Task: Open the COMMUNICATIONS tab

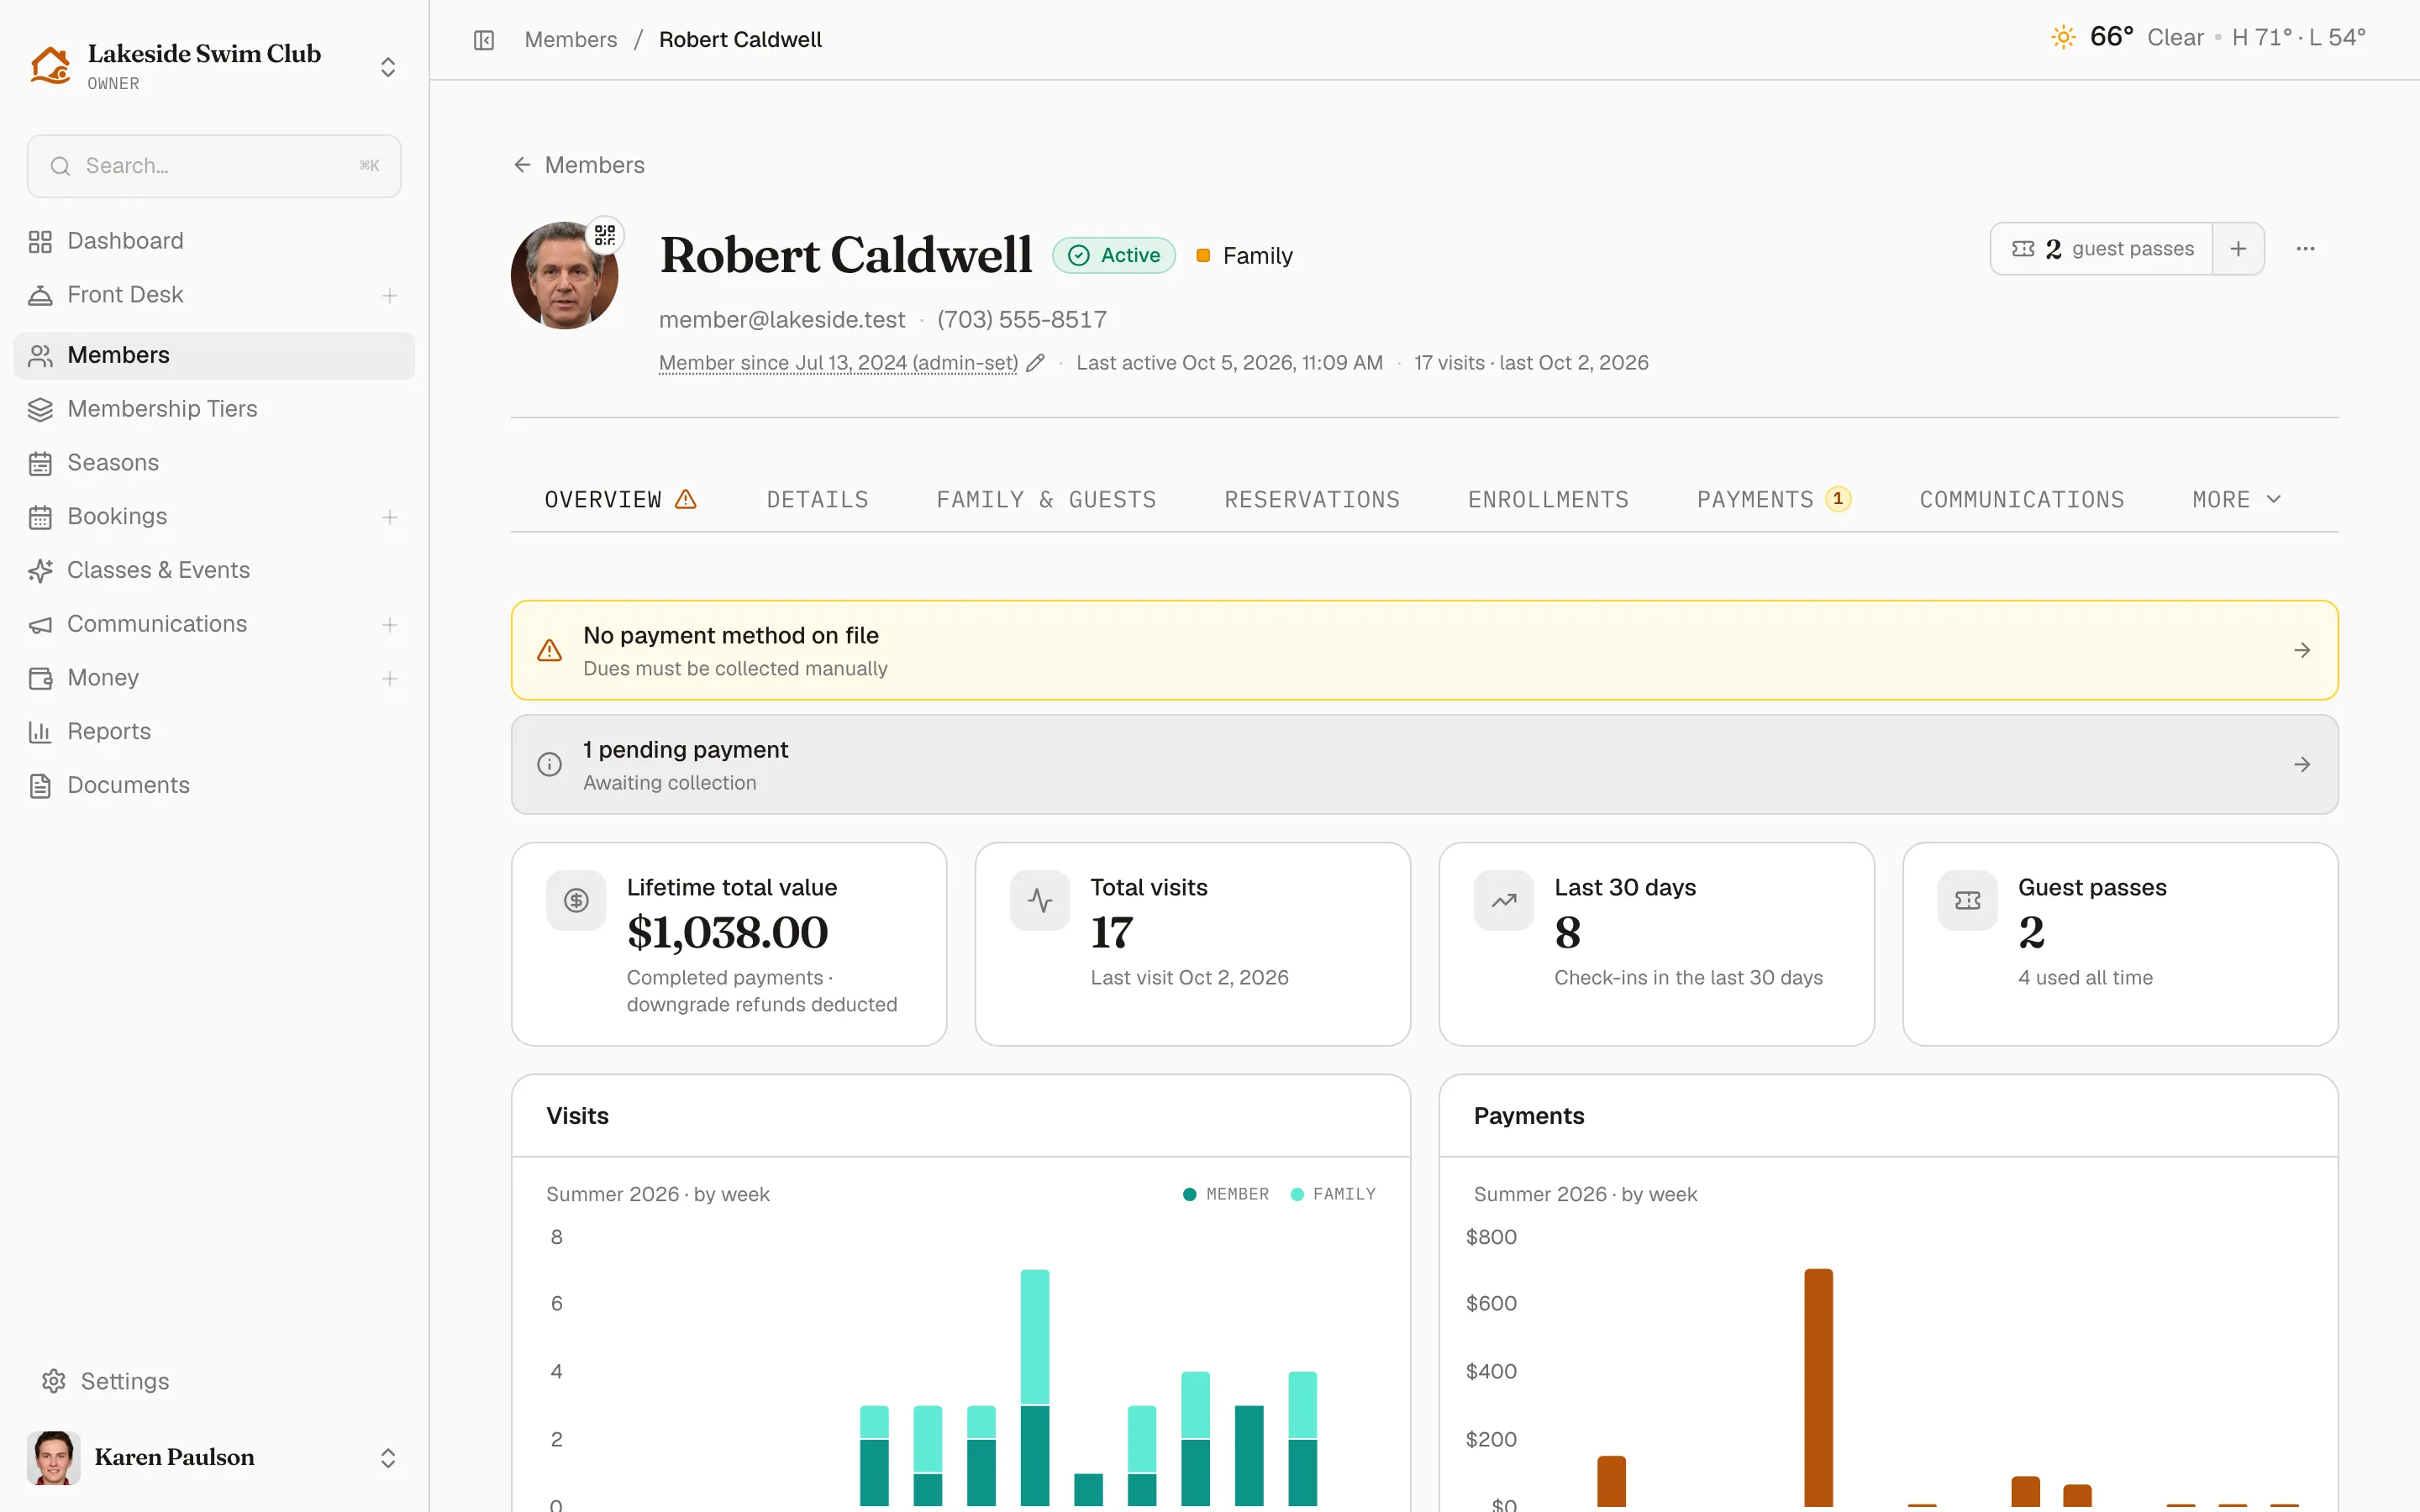Action: (2021, 499)
